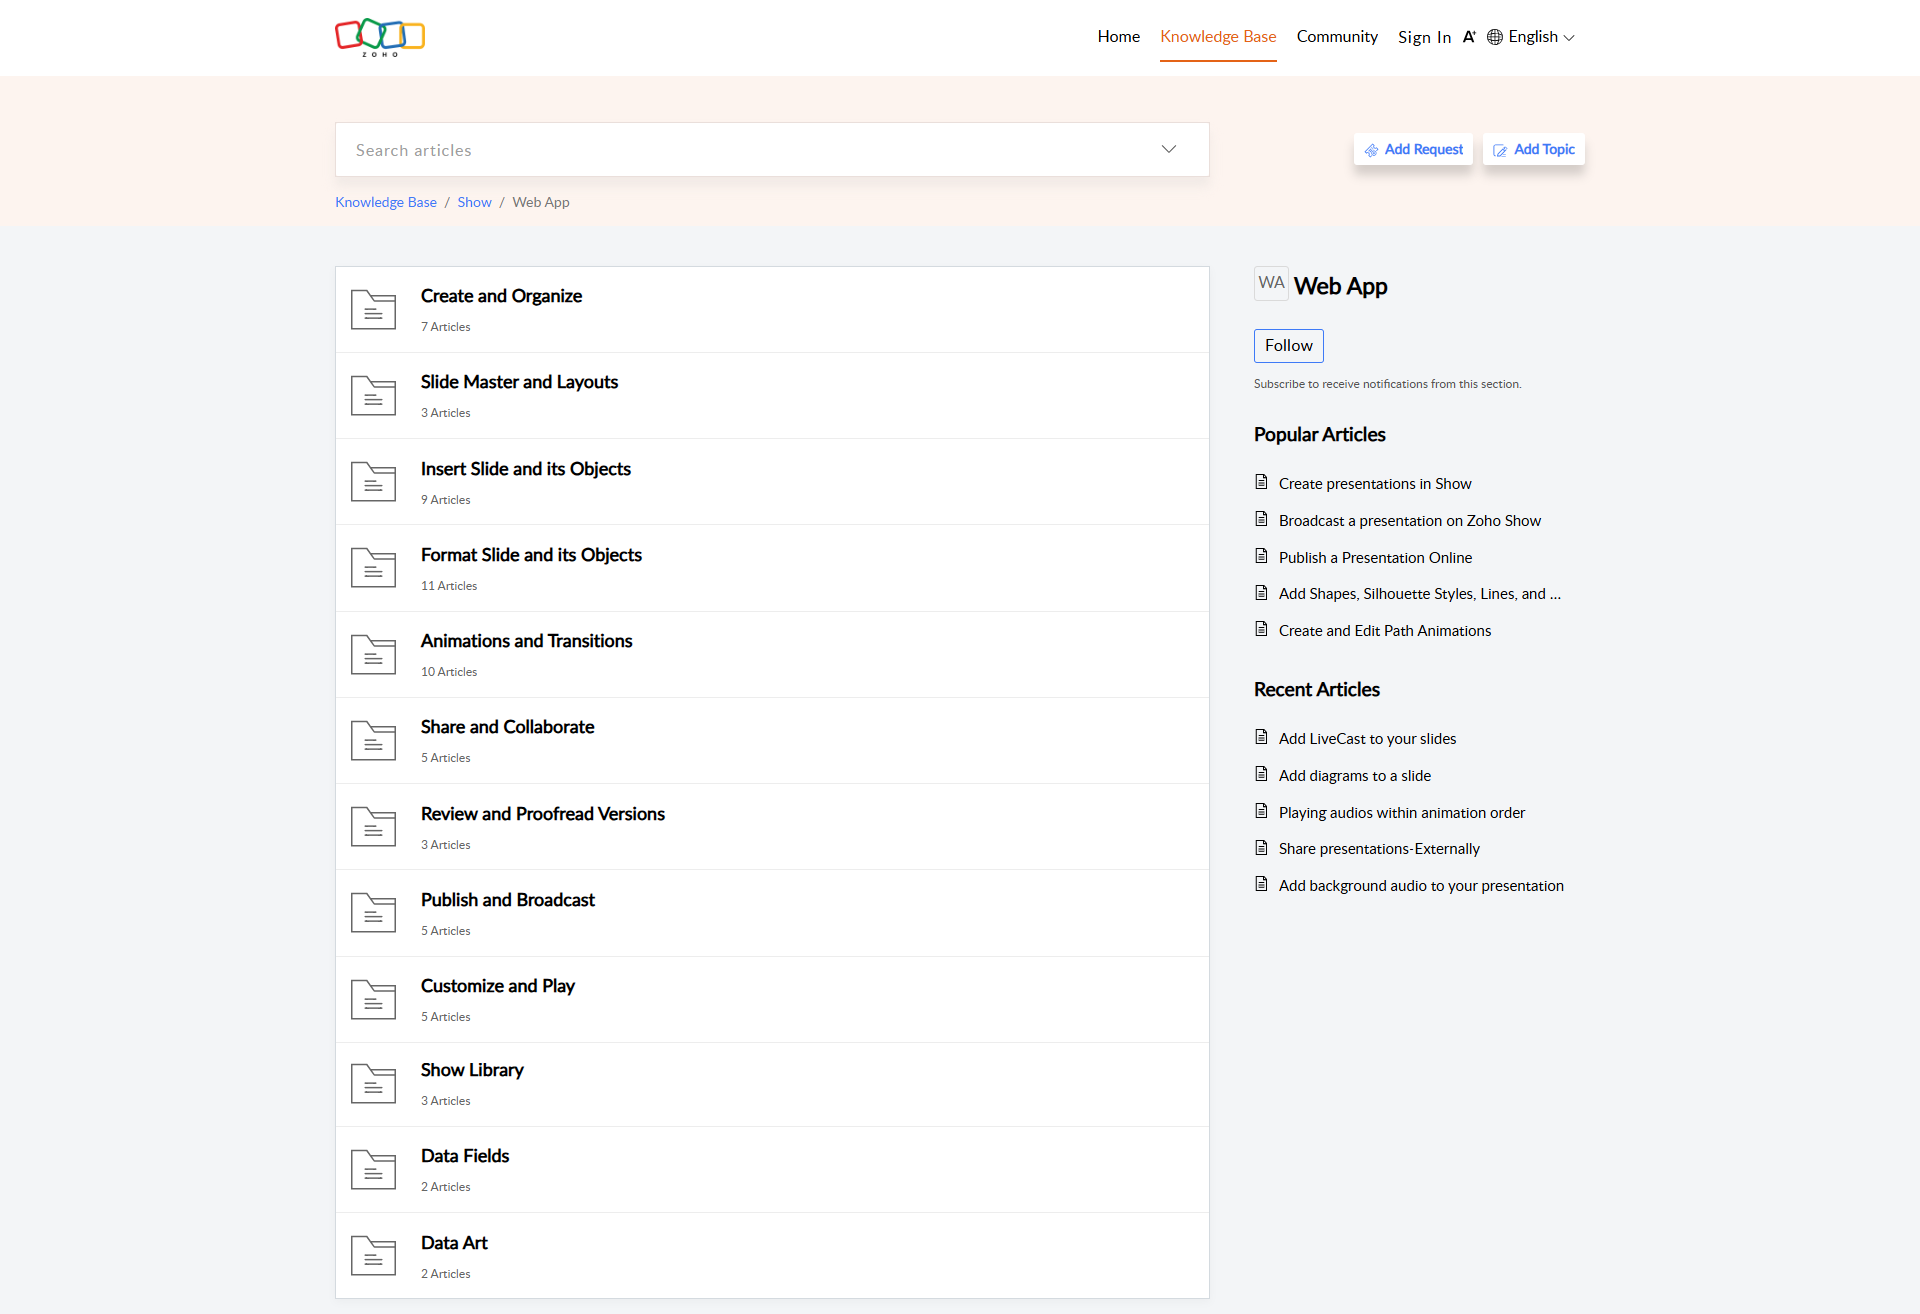Click the Zoho logo icon

tap(380, 37)
